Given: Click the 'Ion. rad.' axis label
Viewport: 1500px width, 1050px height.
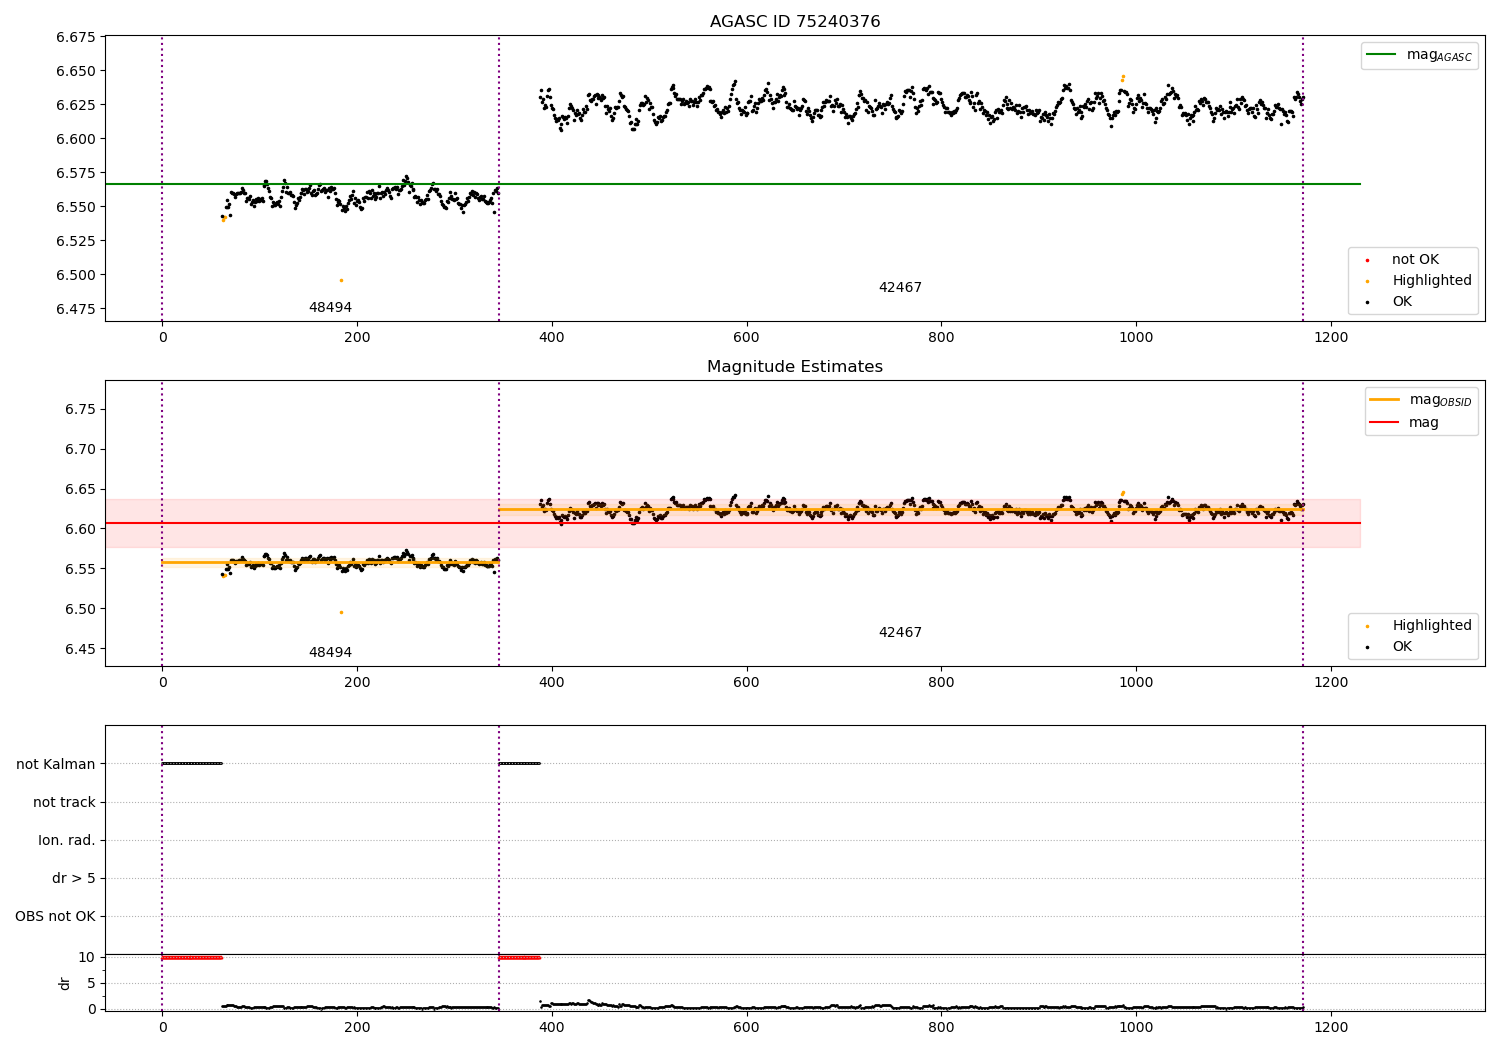Looking at the screenshot, I should tap(67, 840).
